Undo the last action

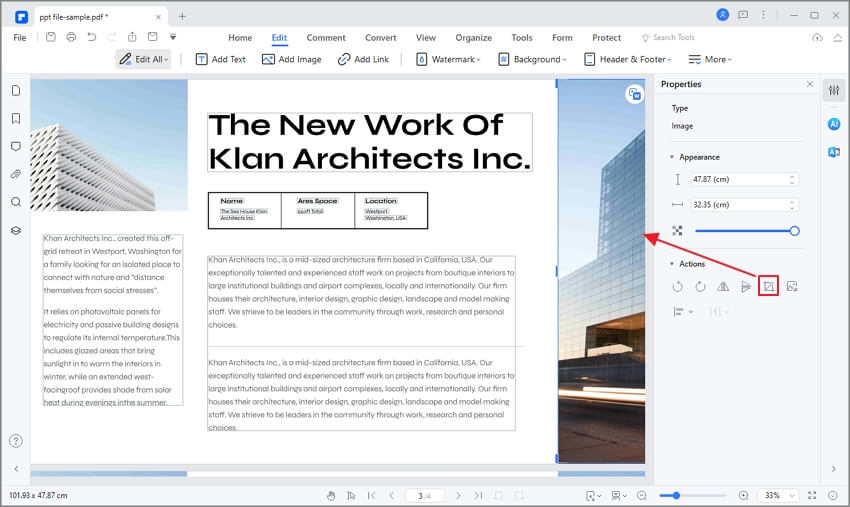coord(92,37)
